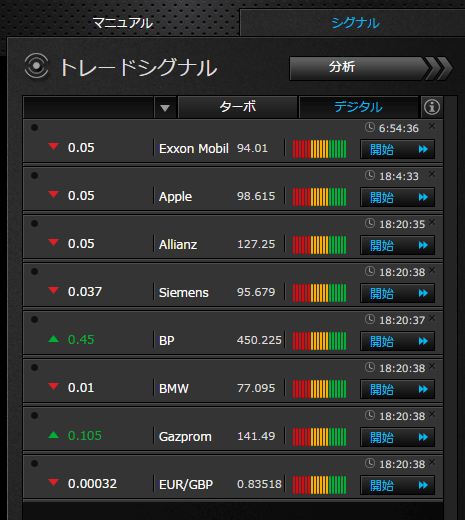Dismiss the Allianz signal row
The width and height of the screenshot is (465, 520).
(x=432, y=222)
